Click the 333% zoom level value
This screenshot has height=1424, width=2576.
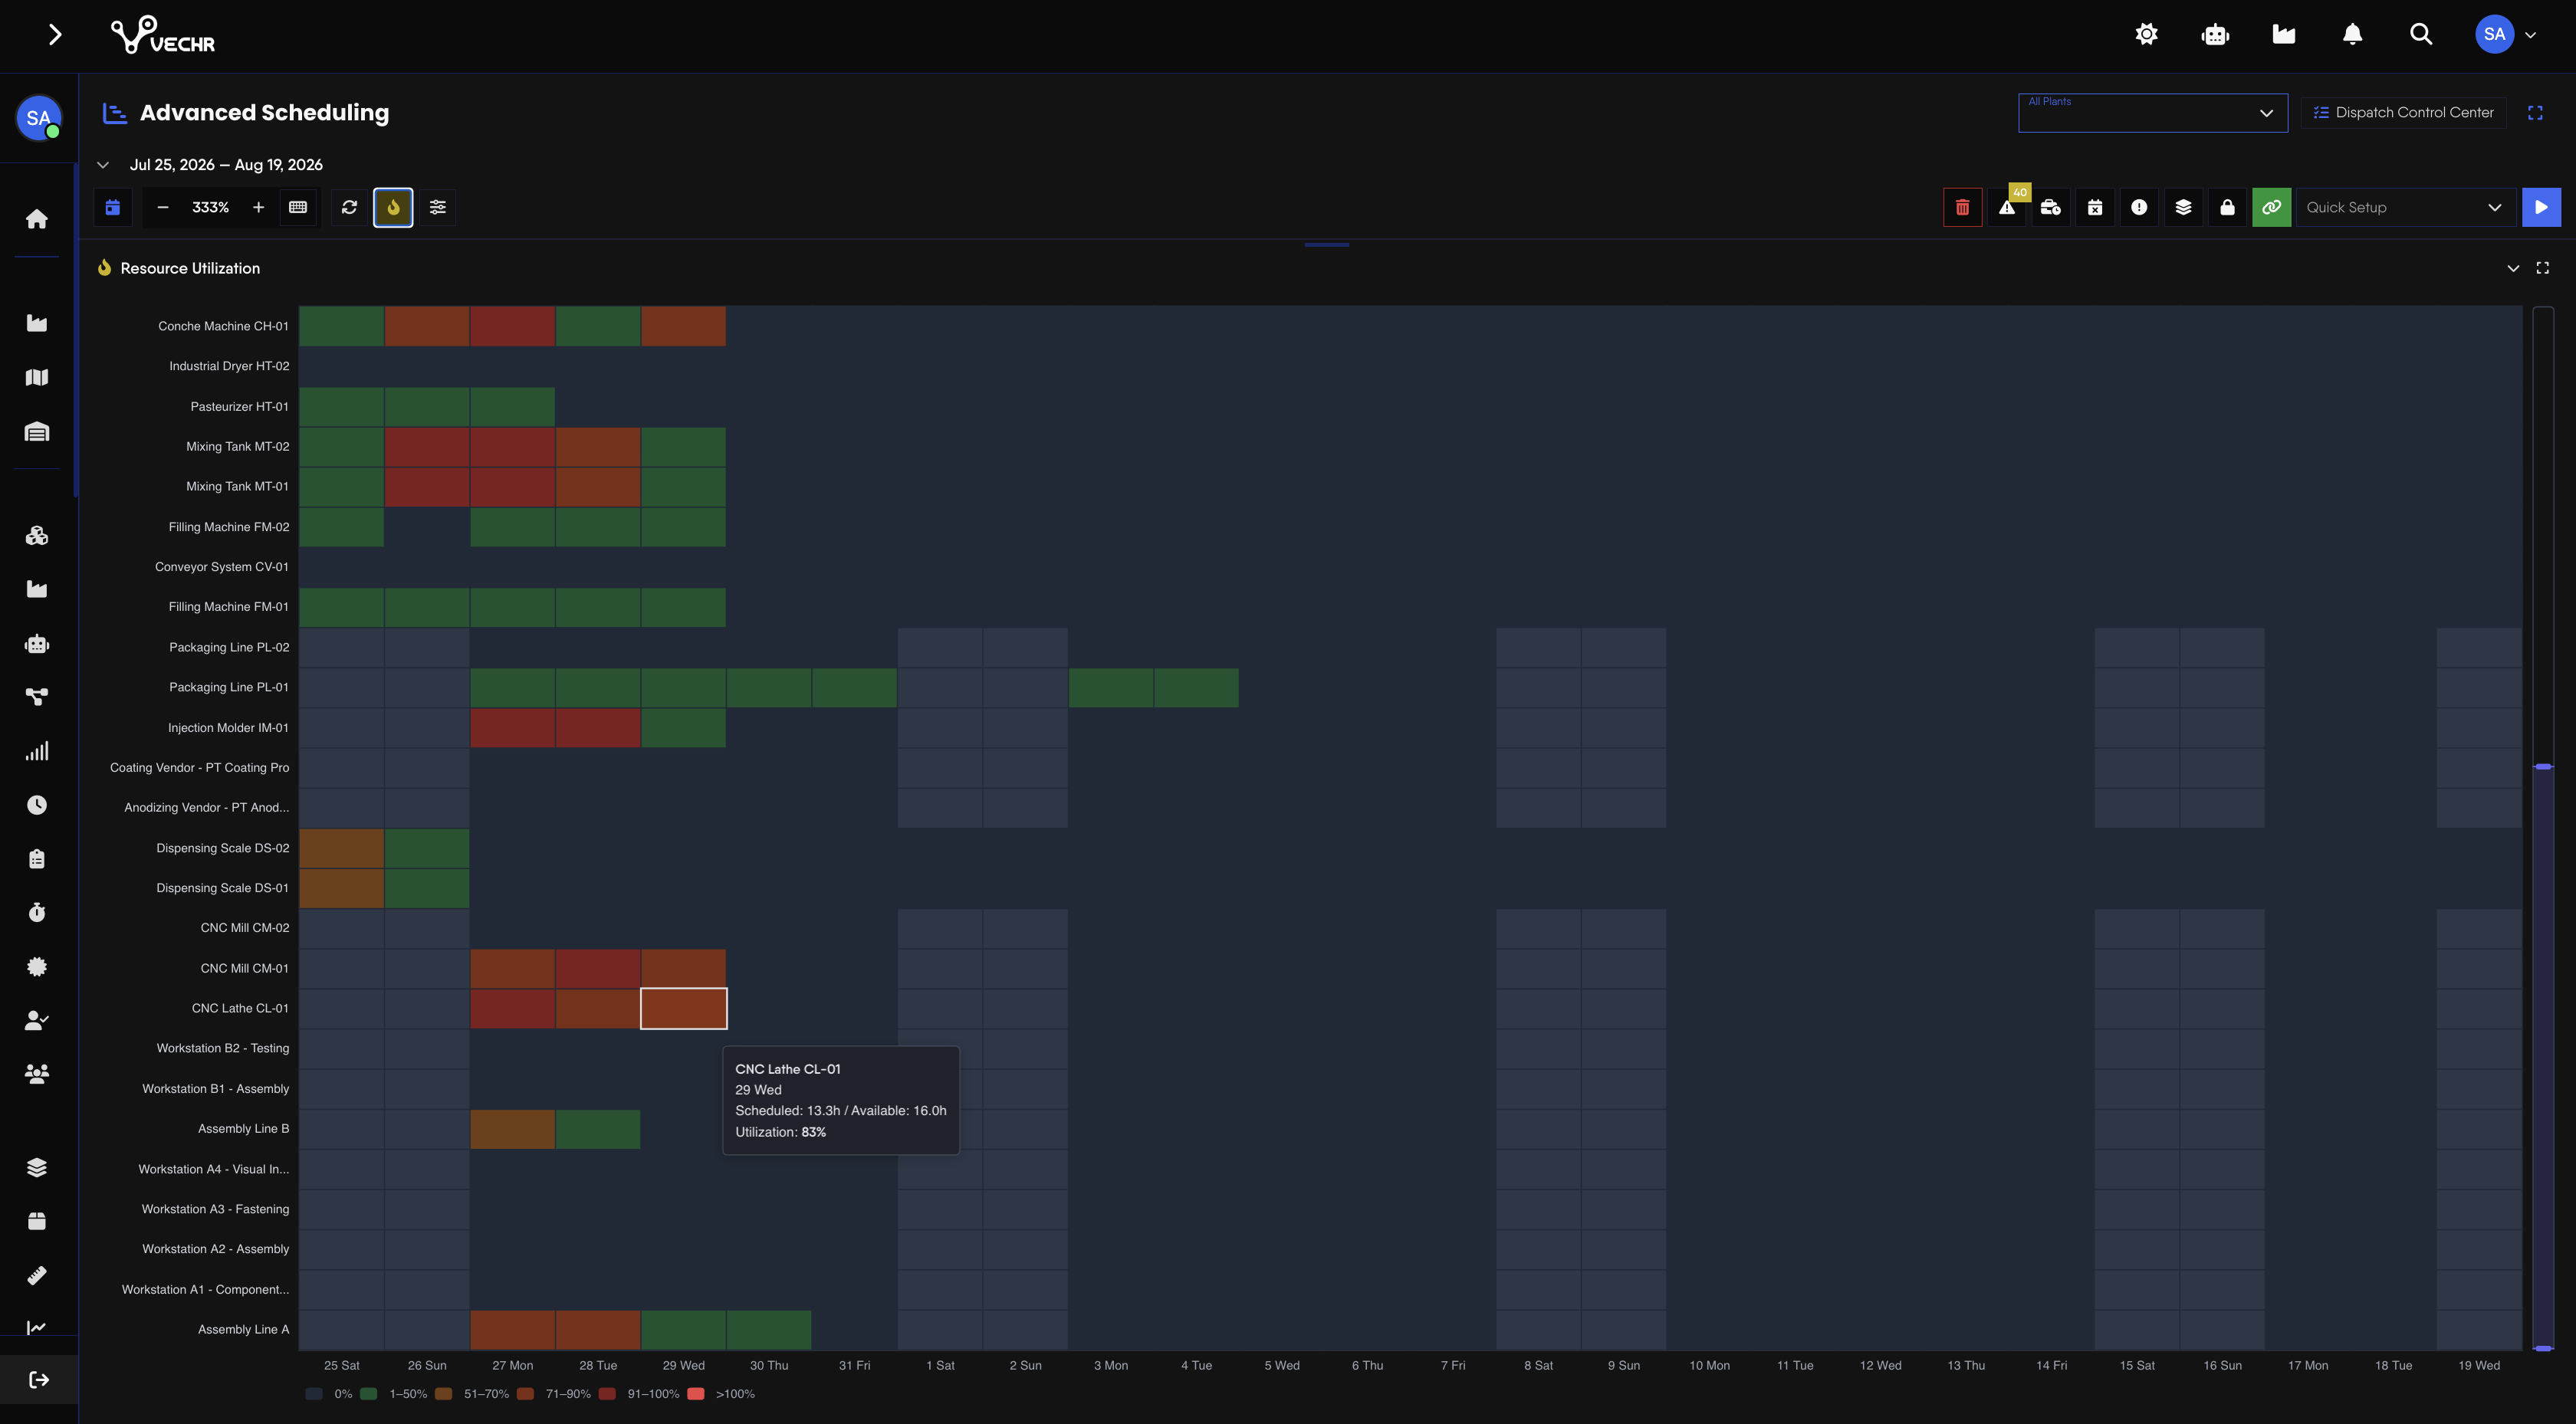[210, 208]
